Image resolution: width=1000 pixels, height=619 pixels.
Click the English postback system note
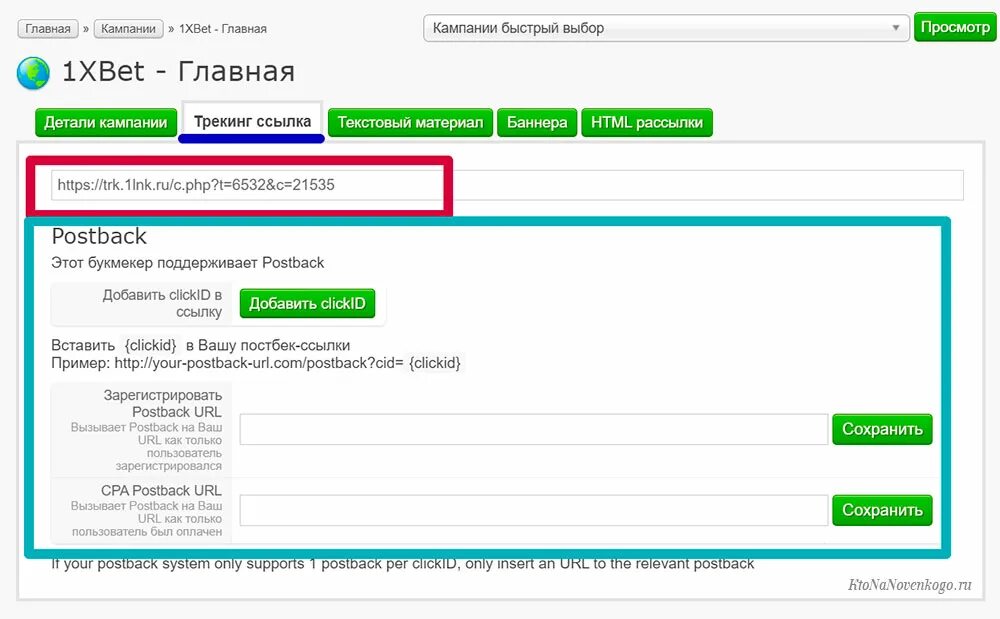(x=402, y=564)
